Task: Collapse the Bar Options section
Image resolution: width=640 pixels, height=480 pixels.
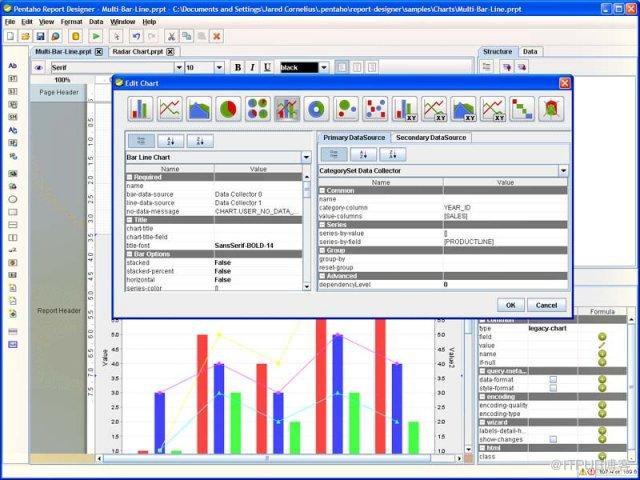Action: pos(129,254)
